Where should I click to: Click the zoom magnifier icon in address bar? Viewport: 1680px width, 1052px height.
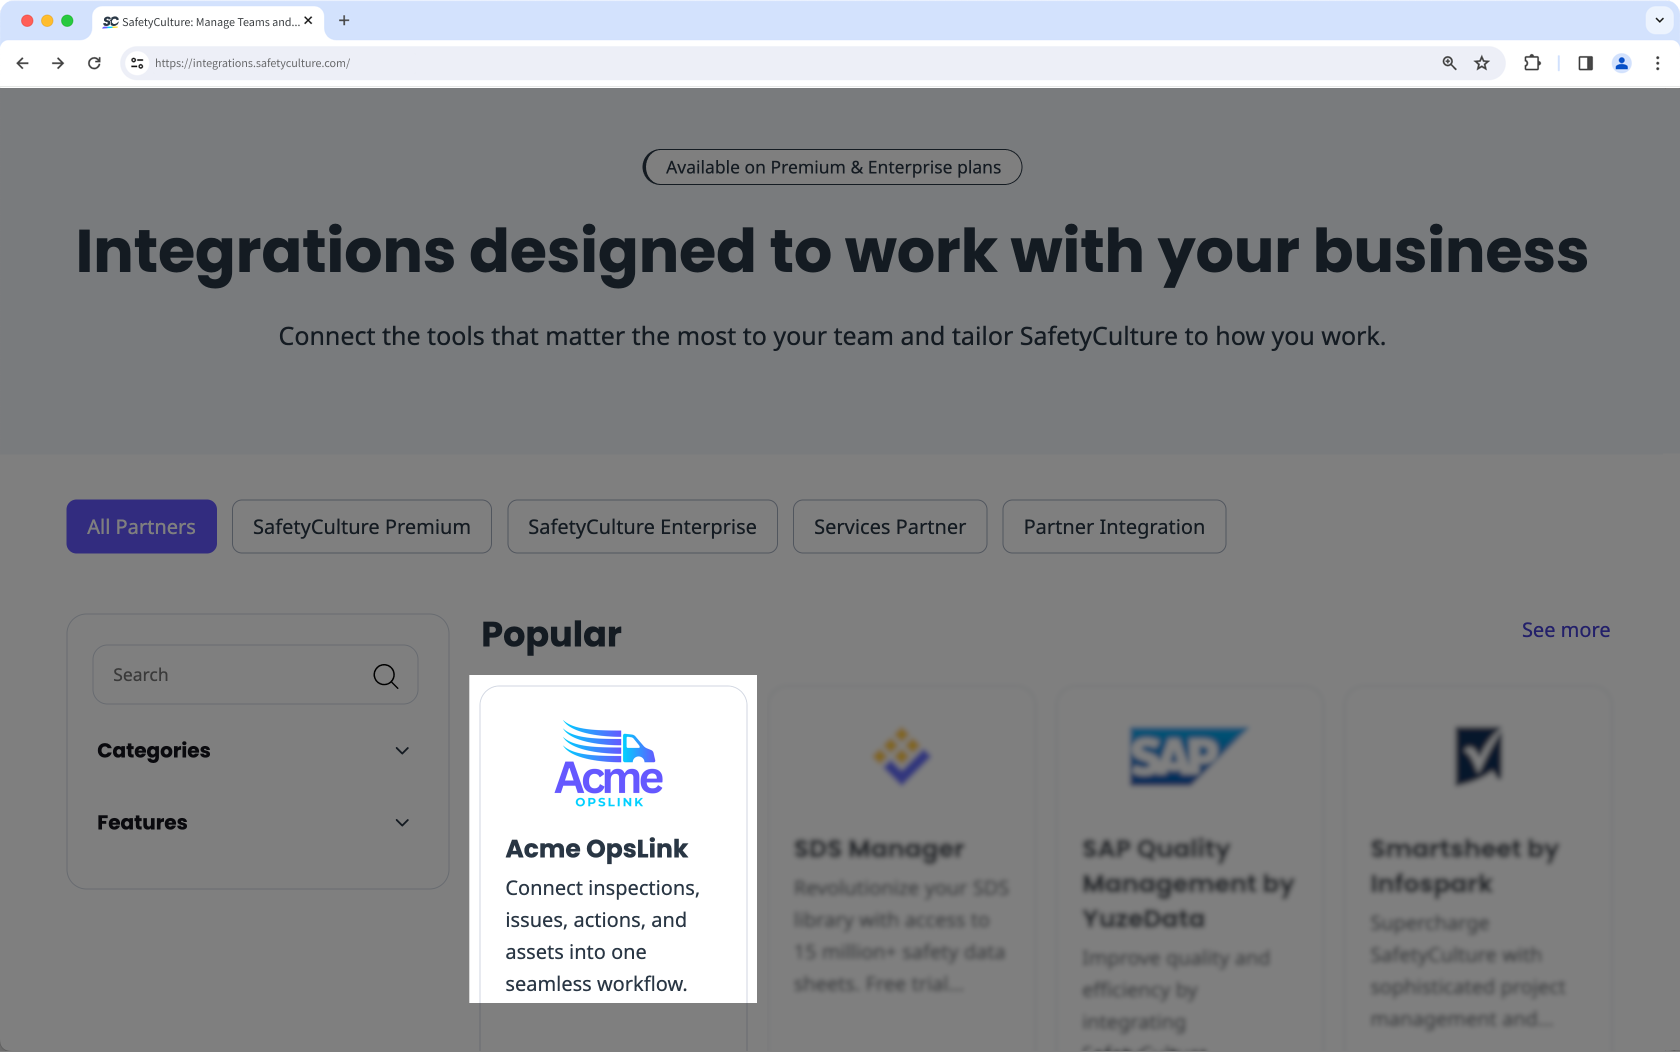coord(1449,63)
